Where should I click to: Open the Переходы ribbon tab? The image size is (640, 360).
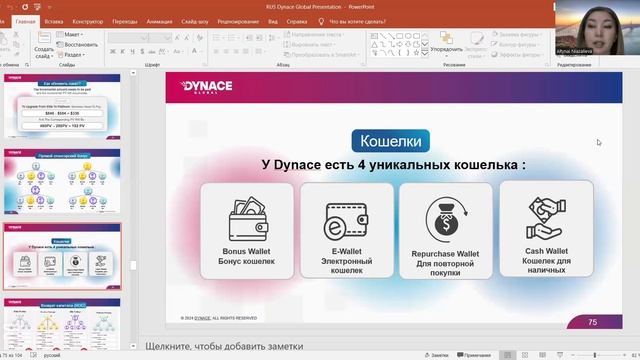tap(124, 22)
